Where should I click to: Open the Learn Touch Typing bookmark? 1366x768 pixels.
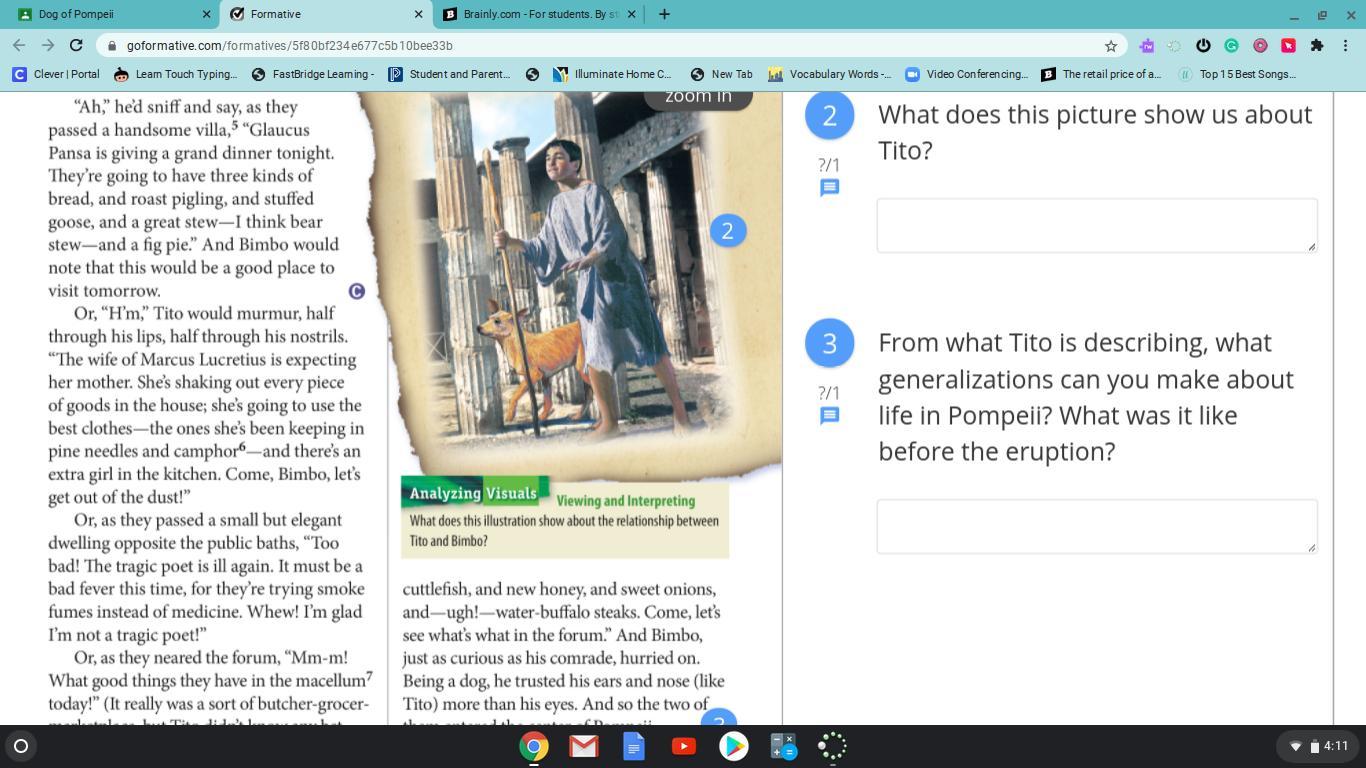click(176, 74)
